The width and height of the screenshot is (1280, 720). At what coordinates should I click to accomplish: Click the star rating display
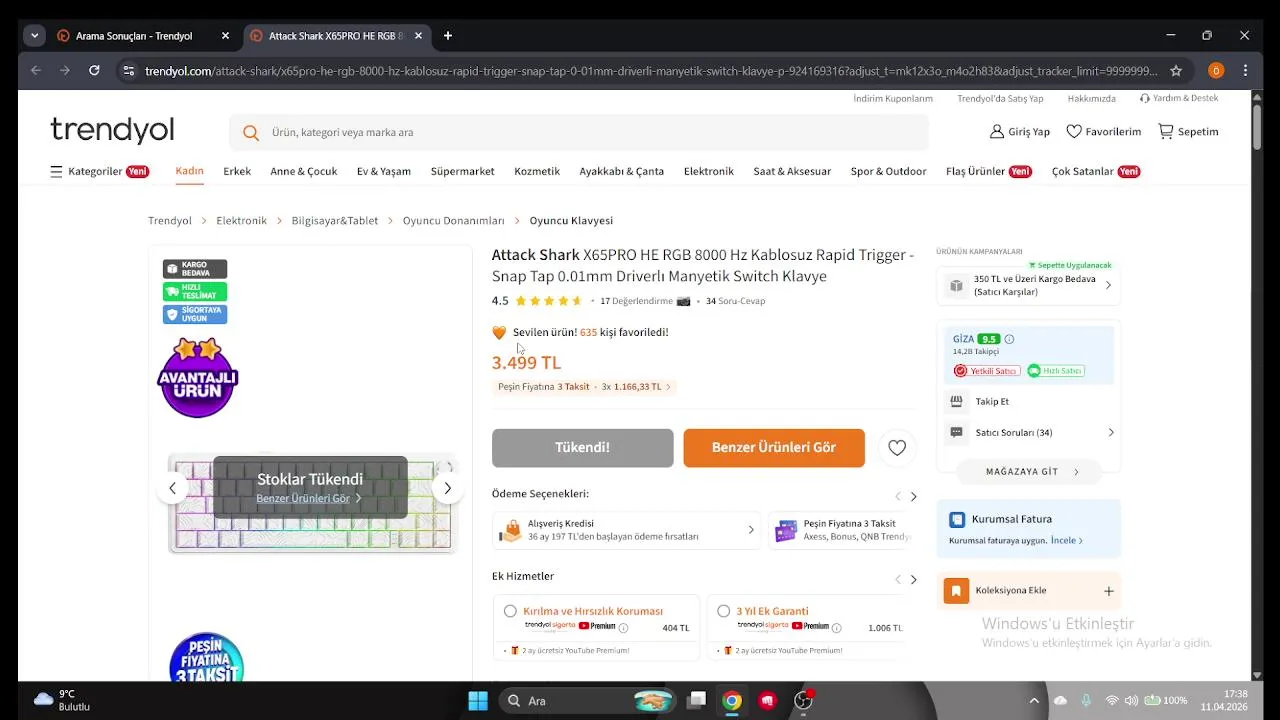[x=549, y=301]
